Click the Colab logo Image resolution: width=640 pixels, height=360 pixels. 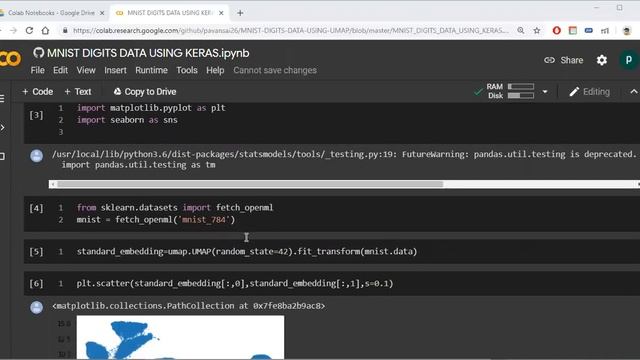(x=10, y=59)
